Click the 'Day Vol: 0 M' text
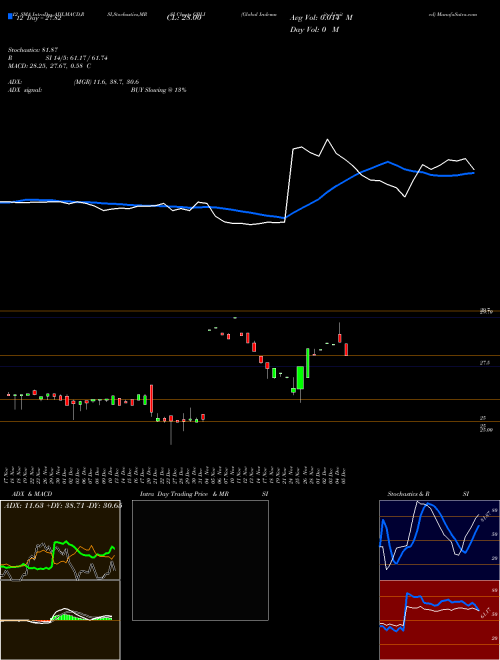The width and height of the screenshot is (500, 660). (x=315, y=30)
